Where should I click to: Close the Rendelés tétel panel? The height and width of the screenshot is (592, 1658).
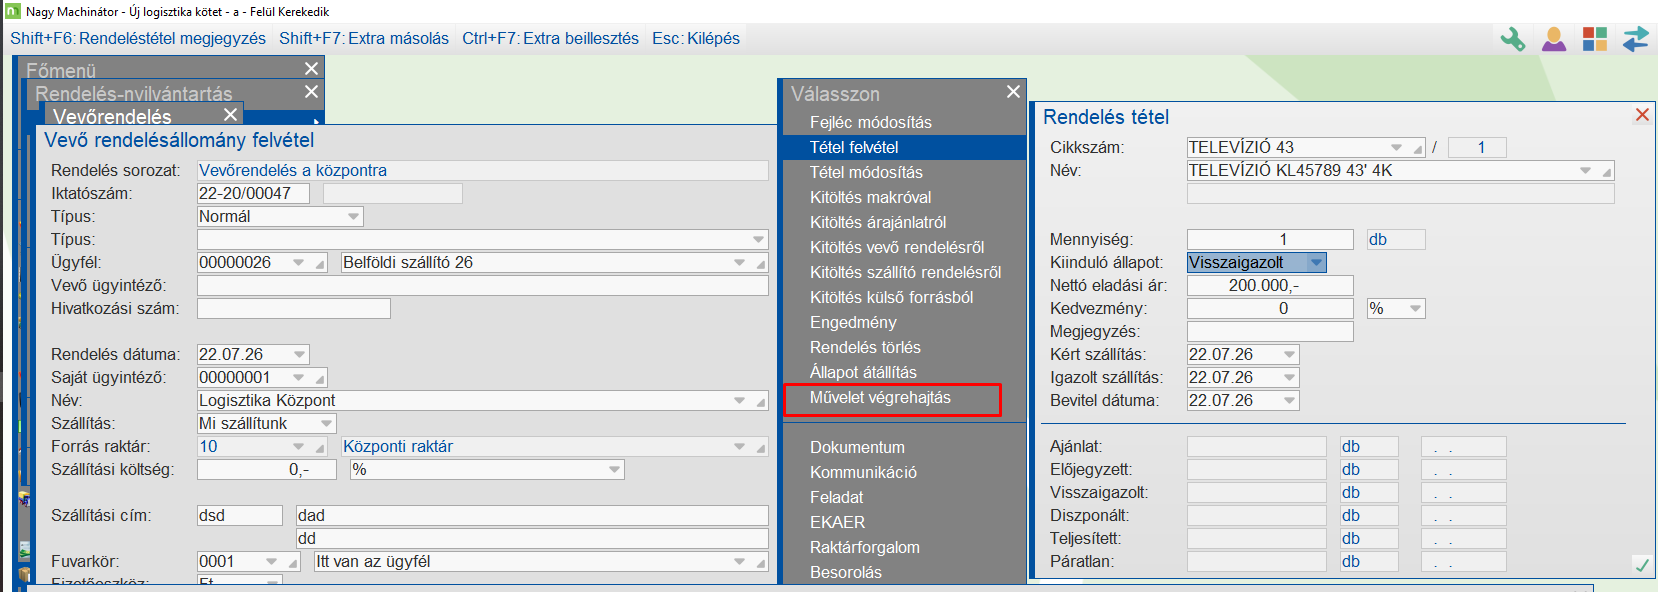pyautogui.click(x=1642, y=115)
